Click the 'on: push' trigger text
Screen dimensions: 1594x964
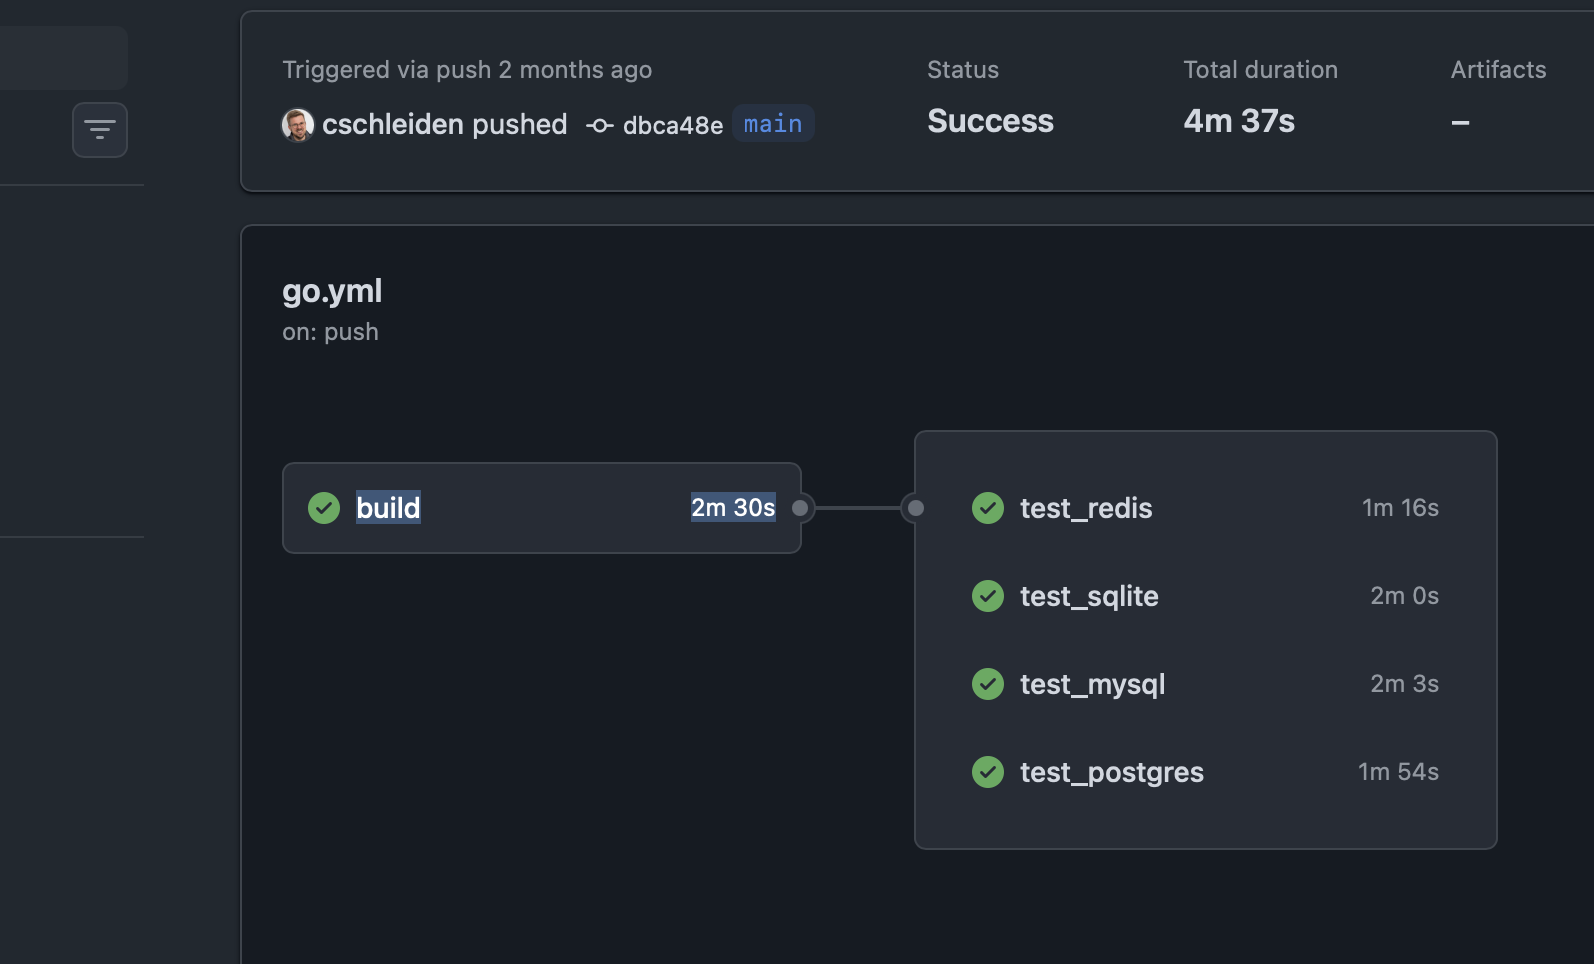330,332
